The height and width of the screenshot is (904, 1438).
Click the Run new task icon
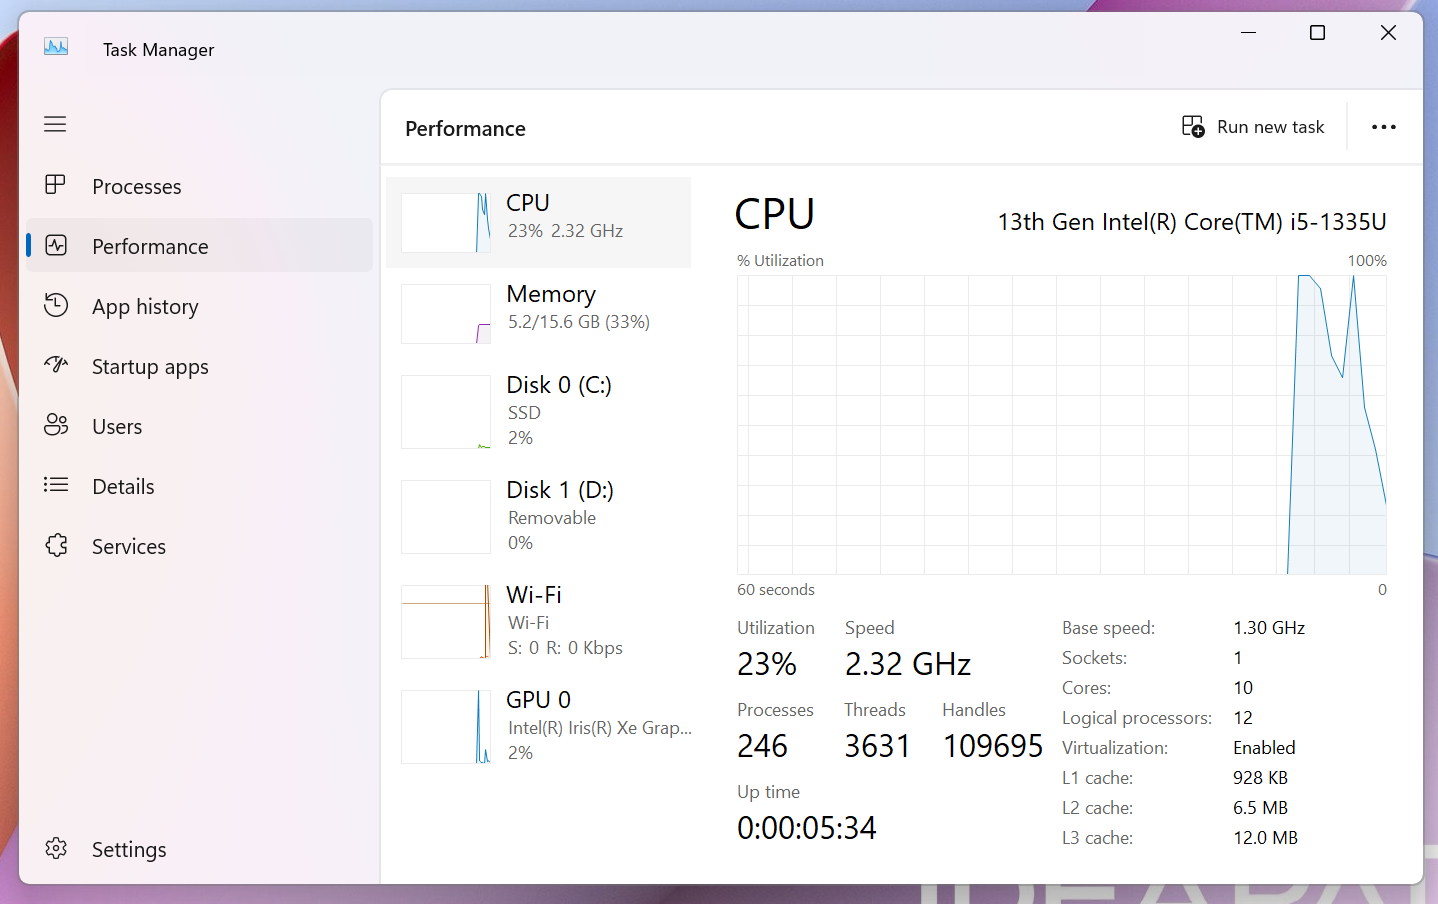pyautogui.click(x=1193, y=126)
